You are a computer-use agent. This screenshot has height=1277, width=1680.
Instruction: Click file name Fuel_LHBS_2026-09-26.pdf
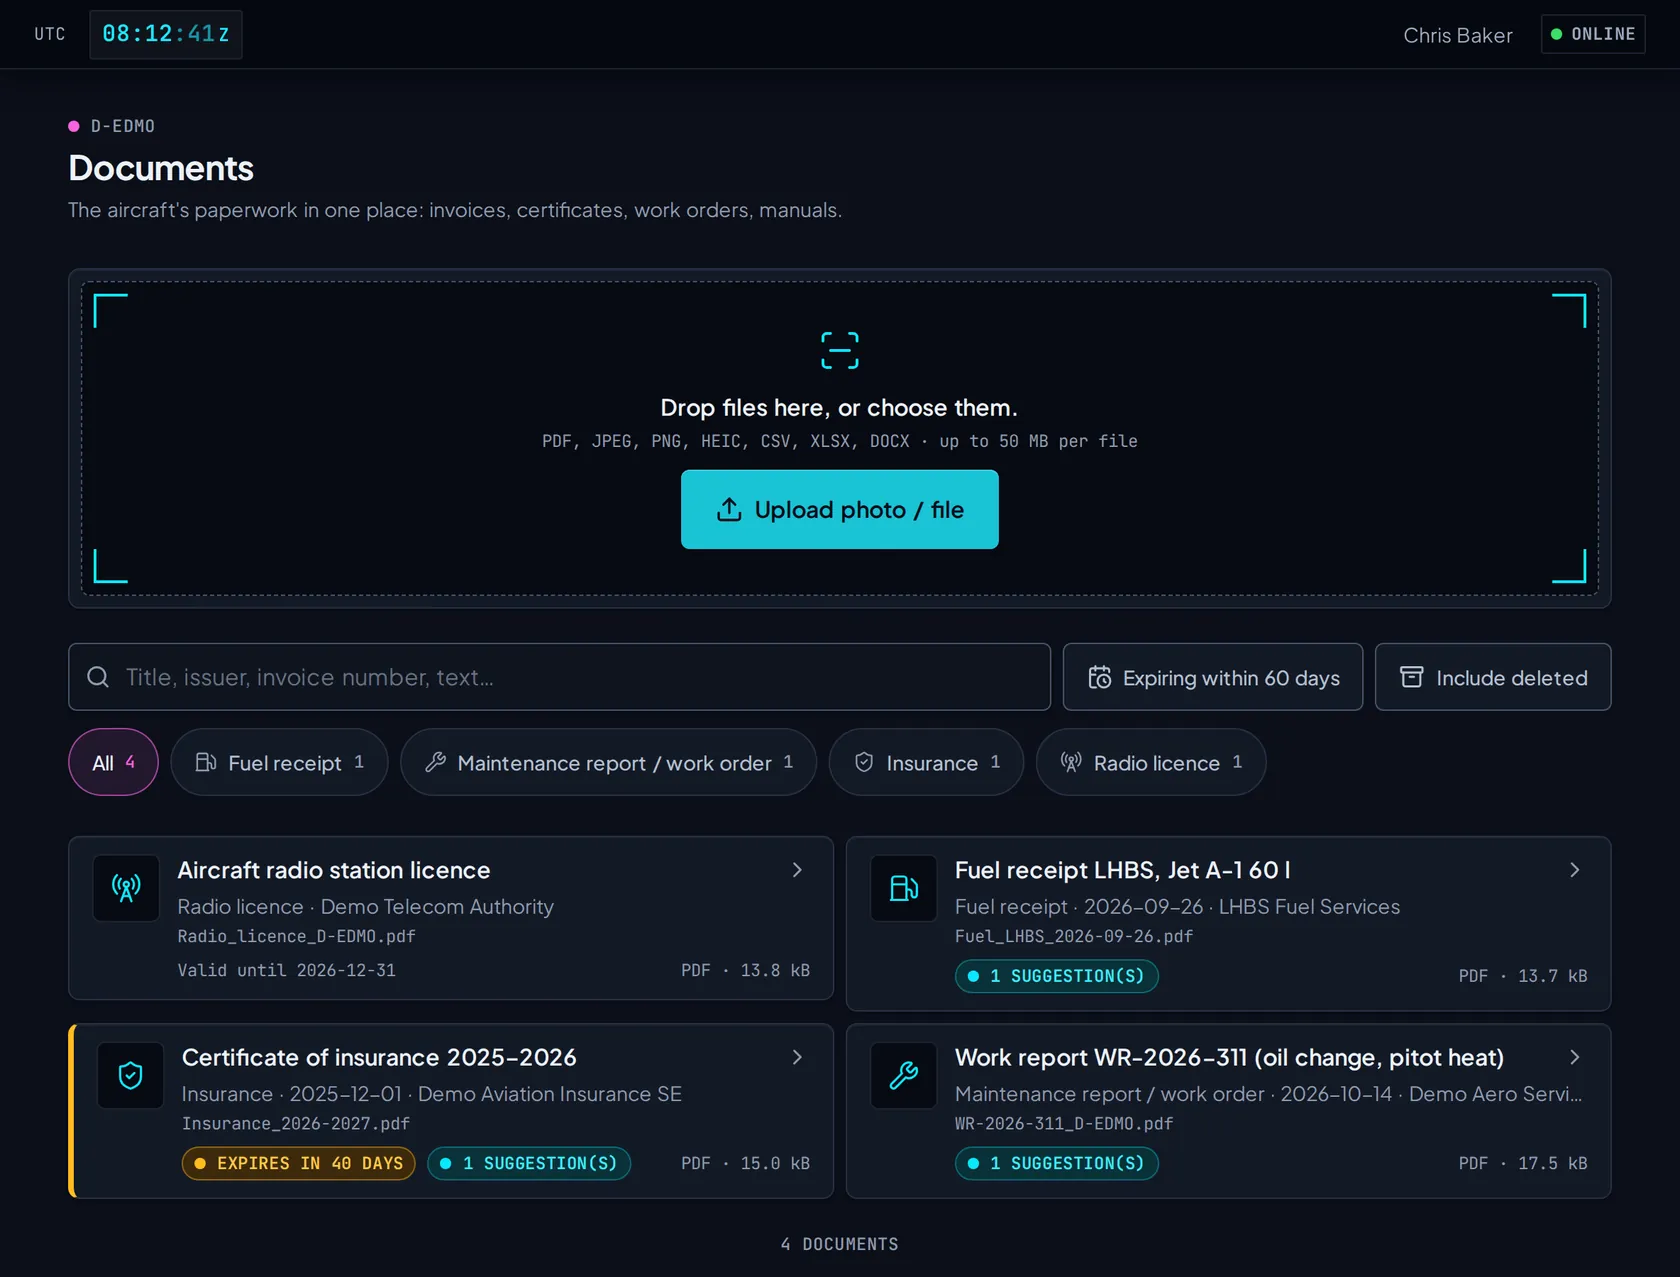1073,936
